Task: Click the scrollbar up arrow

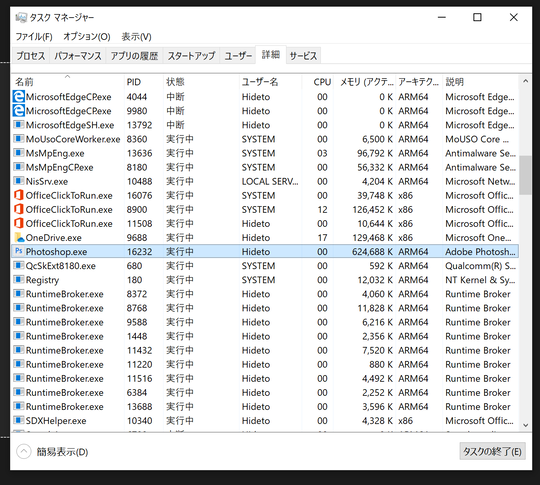Action: tap(525, 81)
